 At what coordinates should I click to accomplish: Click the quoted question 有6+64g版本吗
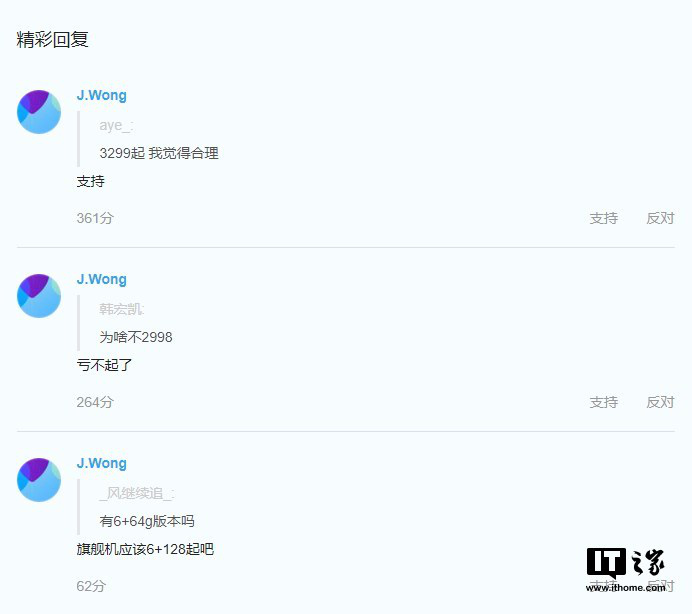coord(147,521)
